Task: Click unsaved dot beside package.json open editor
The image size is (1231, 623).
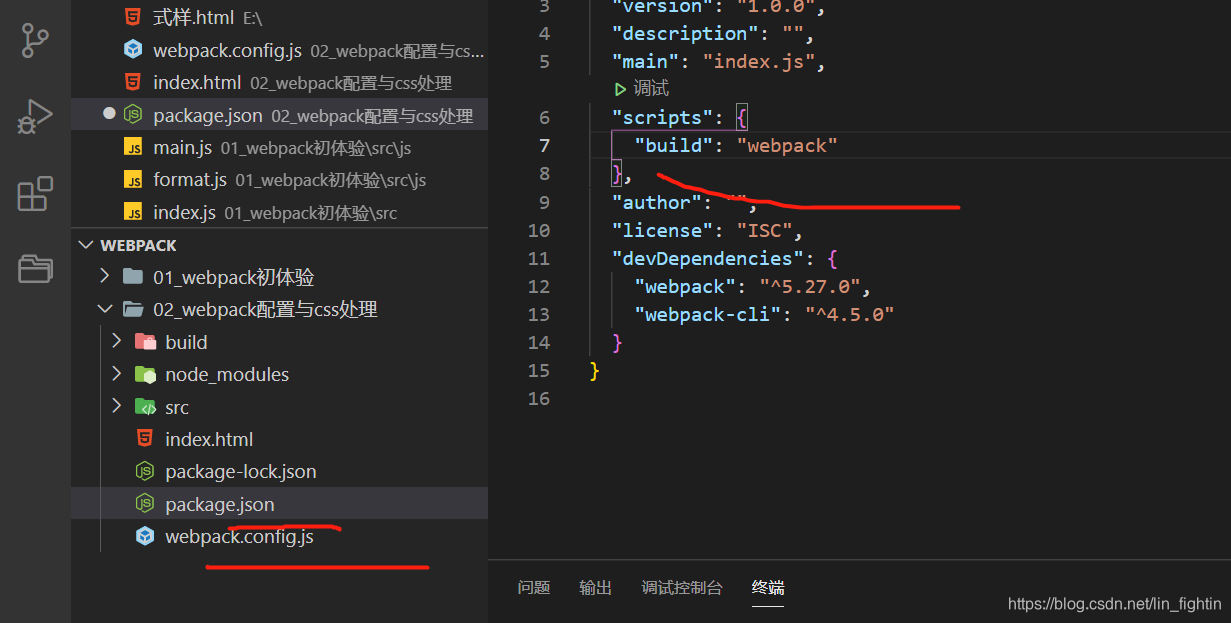Action: tap(109, 114)
